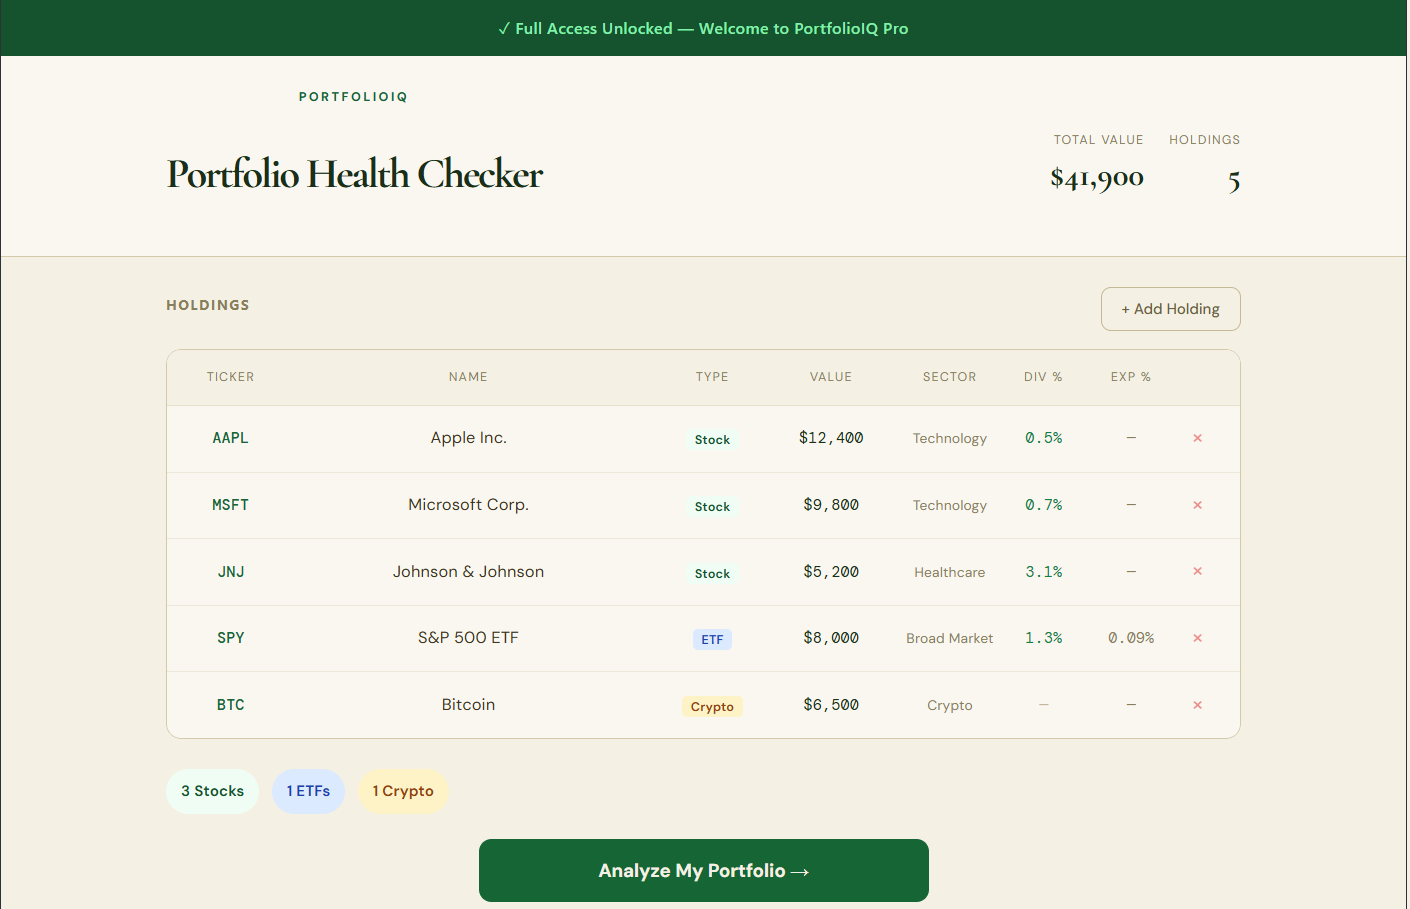Click the $41,900 total value figure
The height and width of the screenshot is (909, 1410).
coord(1097,178)
